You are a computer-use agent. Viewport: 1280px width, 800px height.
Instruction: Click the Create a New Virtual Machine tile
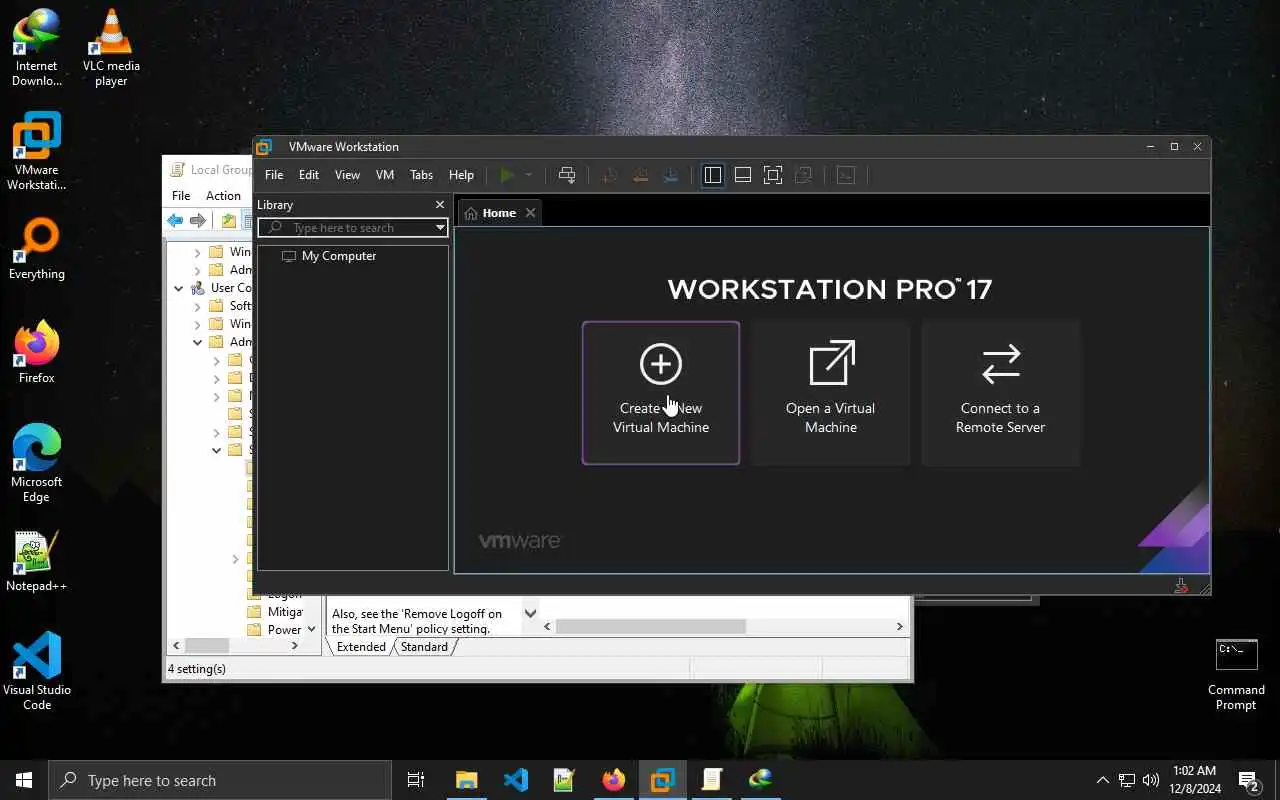(x=661, y=393)
